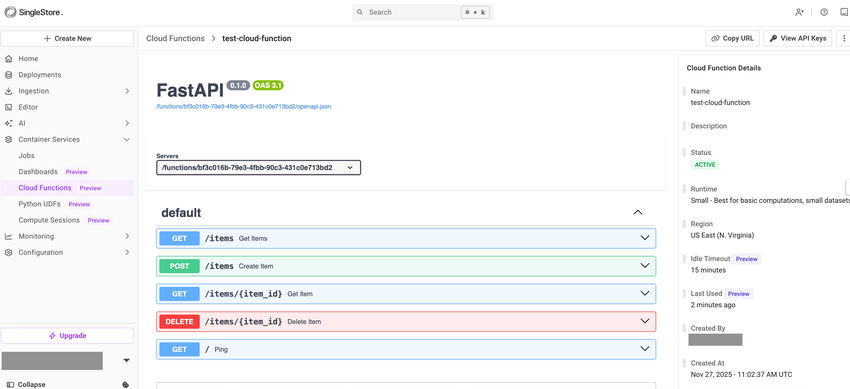Click the Copy URL button
The width and height of the screenshot is (850, 389).
pos(732,38)
